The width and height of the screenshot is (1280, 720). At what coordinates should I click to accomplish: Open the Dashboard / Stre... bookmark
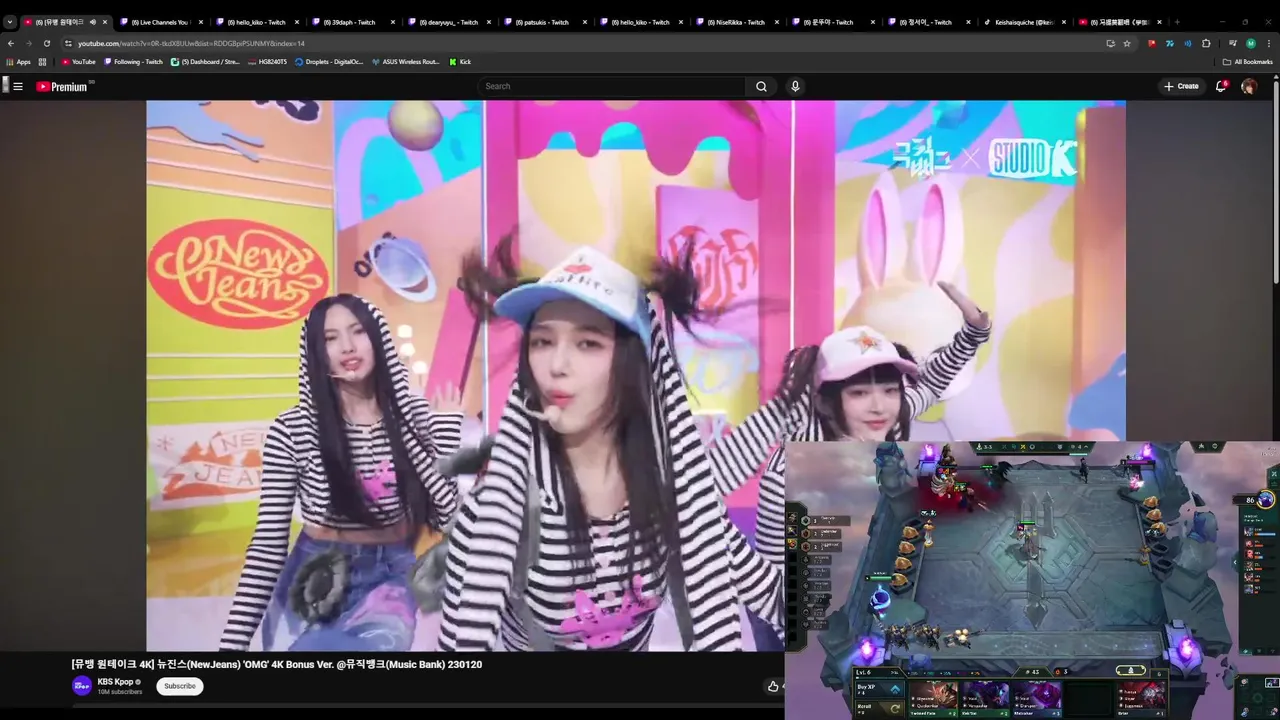[205, 62]
